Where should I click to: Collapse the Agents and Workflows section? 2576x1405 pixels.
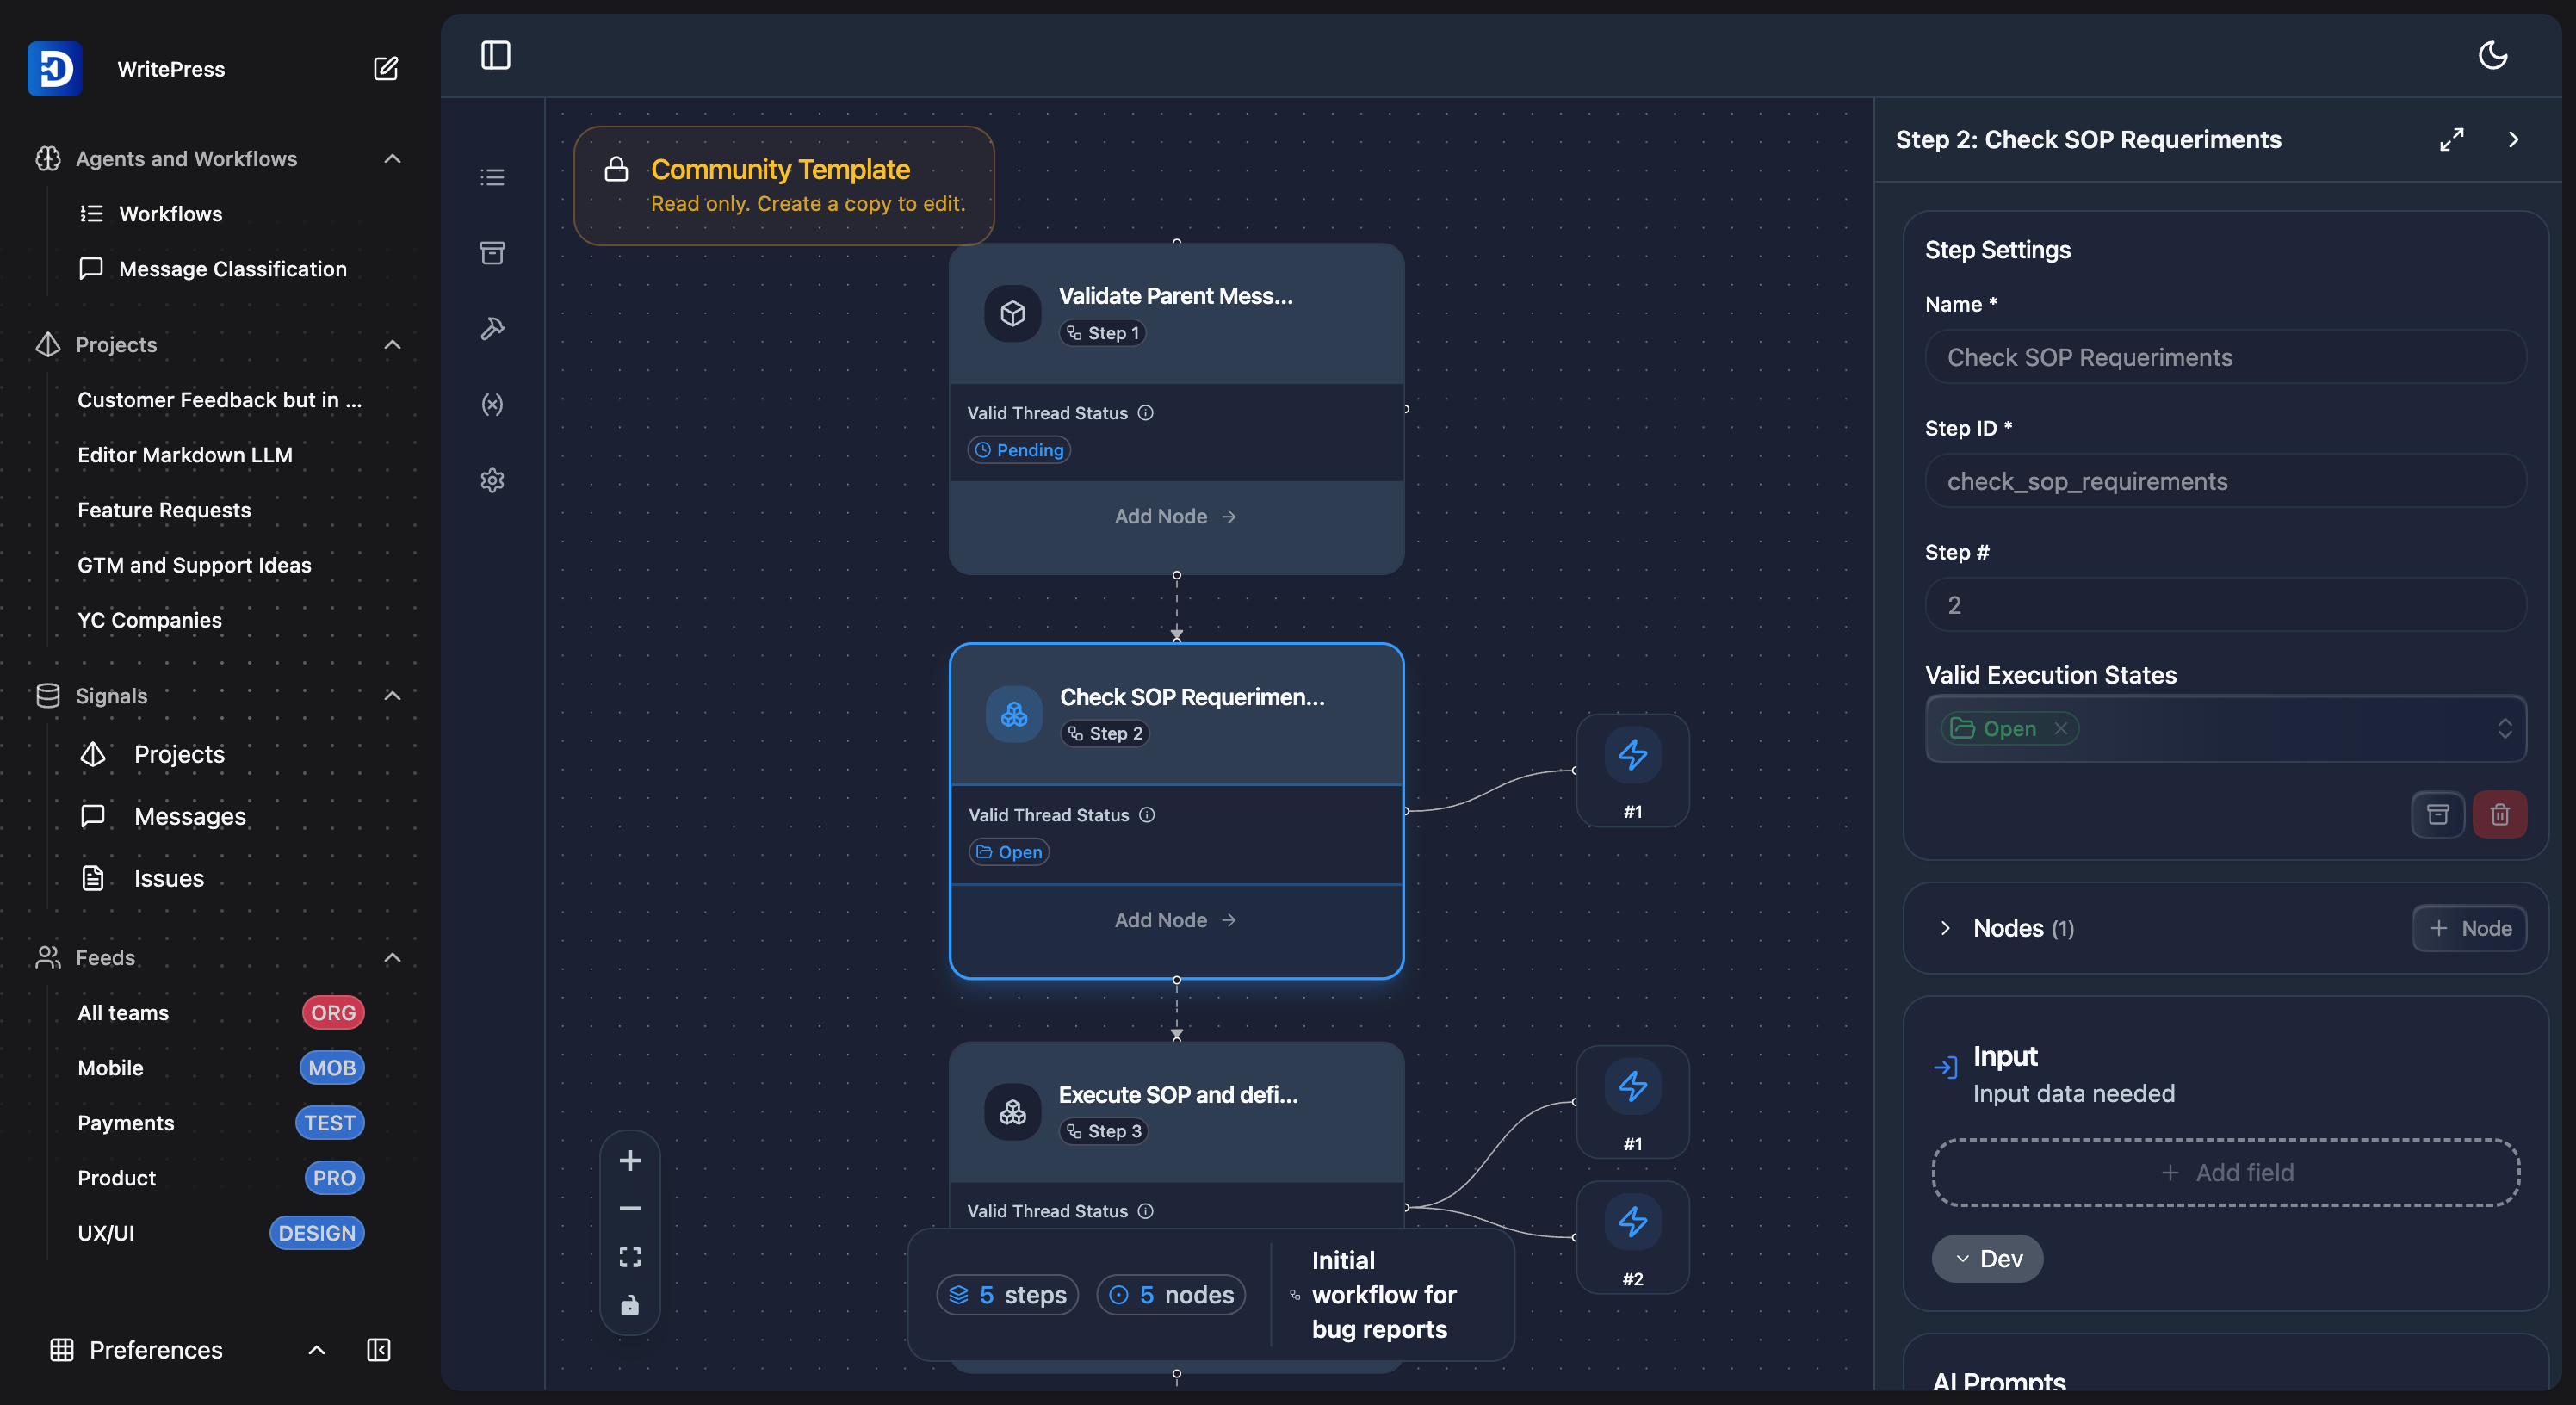pyautogui.click(x=392, y=158)
